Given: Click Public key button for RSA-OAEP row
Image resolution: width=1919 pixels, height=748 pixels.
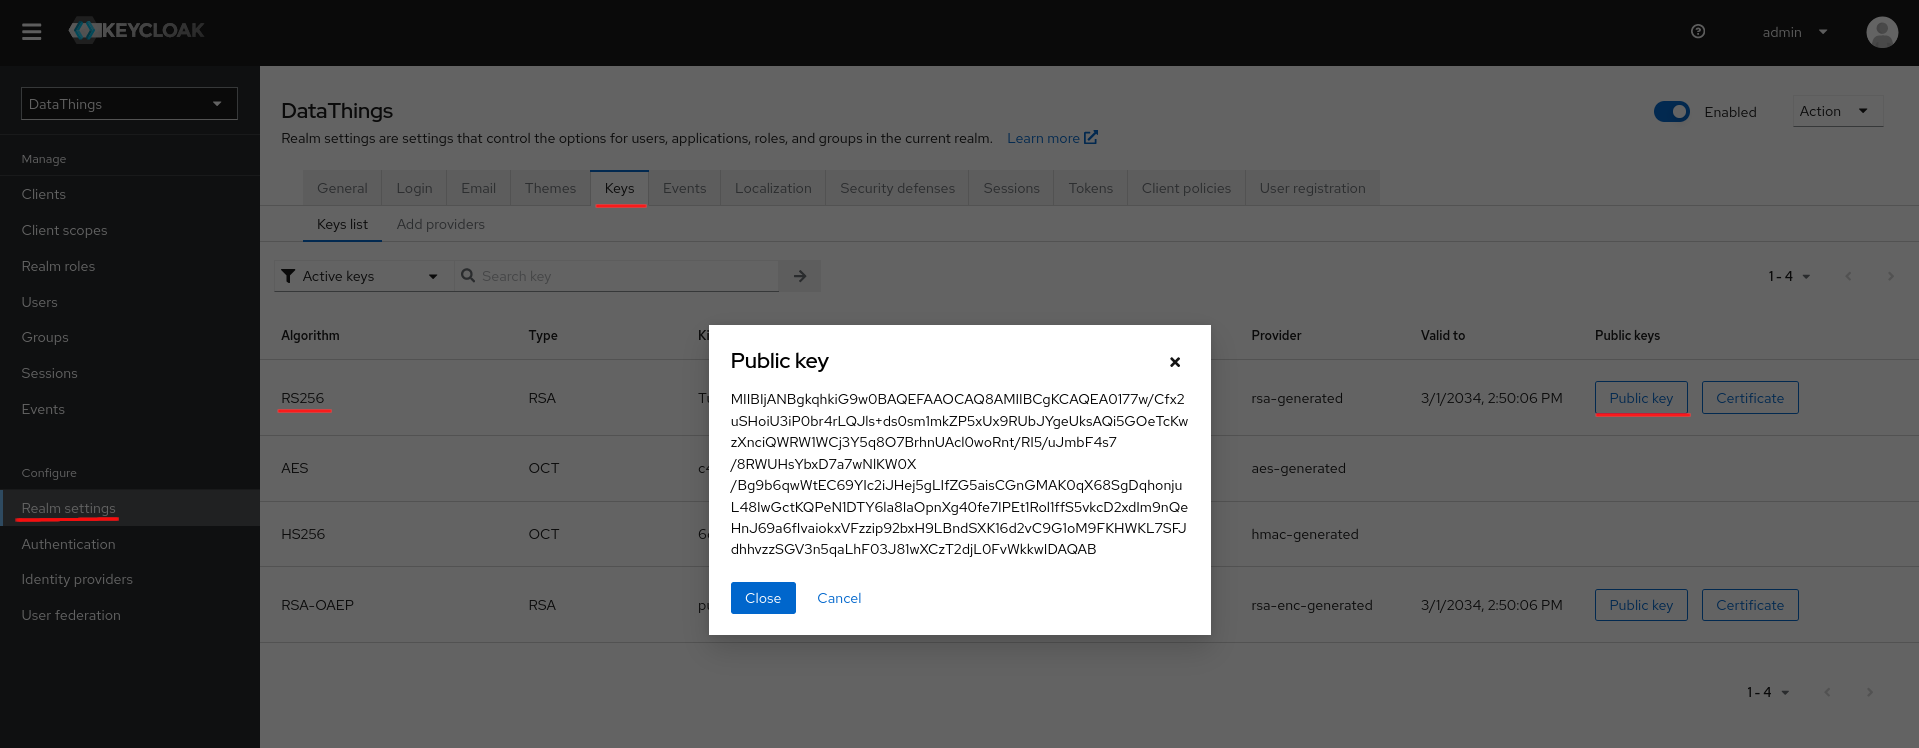Looking at the screenshot, I should click(x=1641, y=605).
